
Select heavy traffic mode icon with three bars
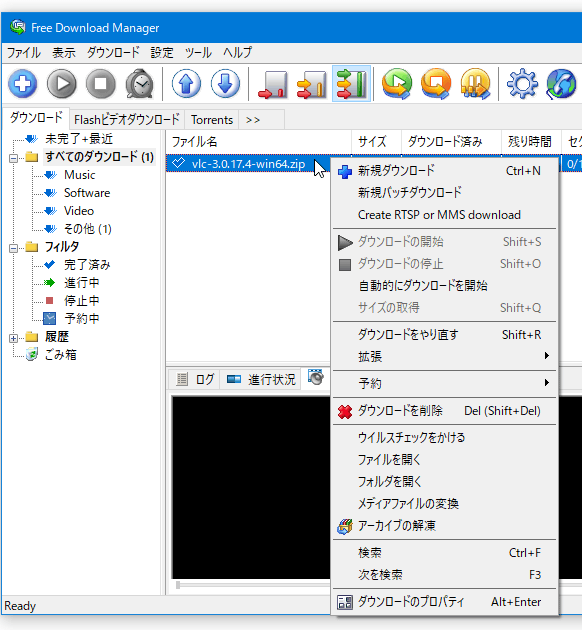click(351, 84)
